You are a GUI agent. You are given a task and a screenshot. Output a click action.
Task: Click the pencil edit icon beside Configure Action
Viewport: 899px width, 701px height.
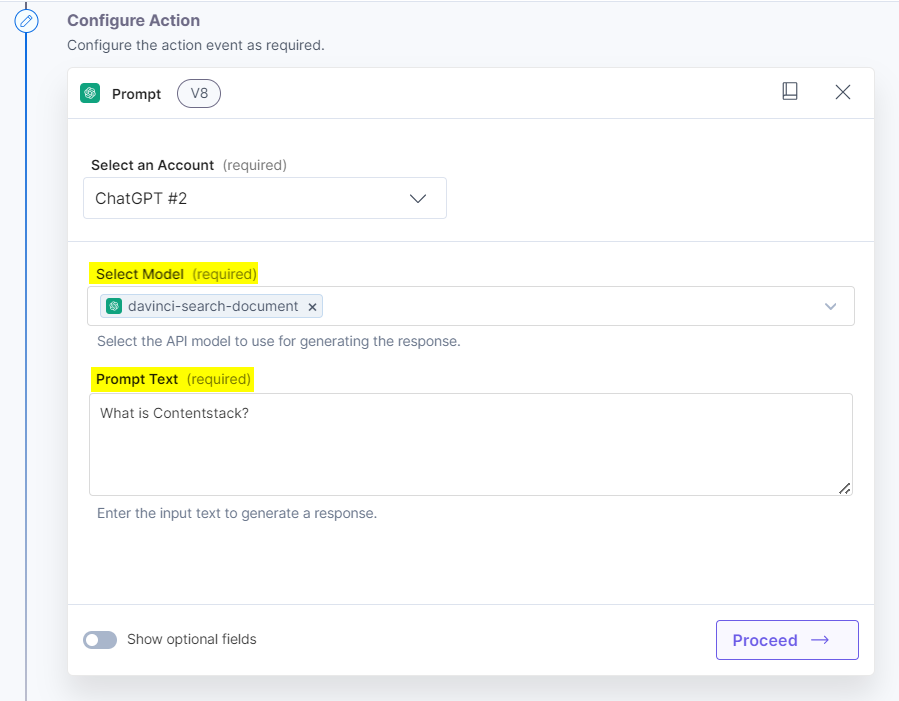click(27, 21)
